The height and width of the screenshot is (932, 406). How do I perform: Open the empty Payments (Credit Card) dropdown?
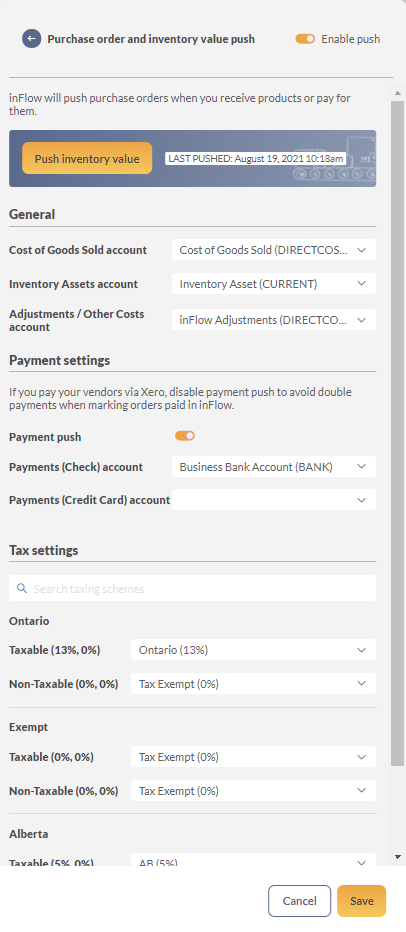(274, 500)
